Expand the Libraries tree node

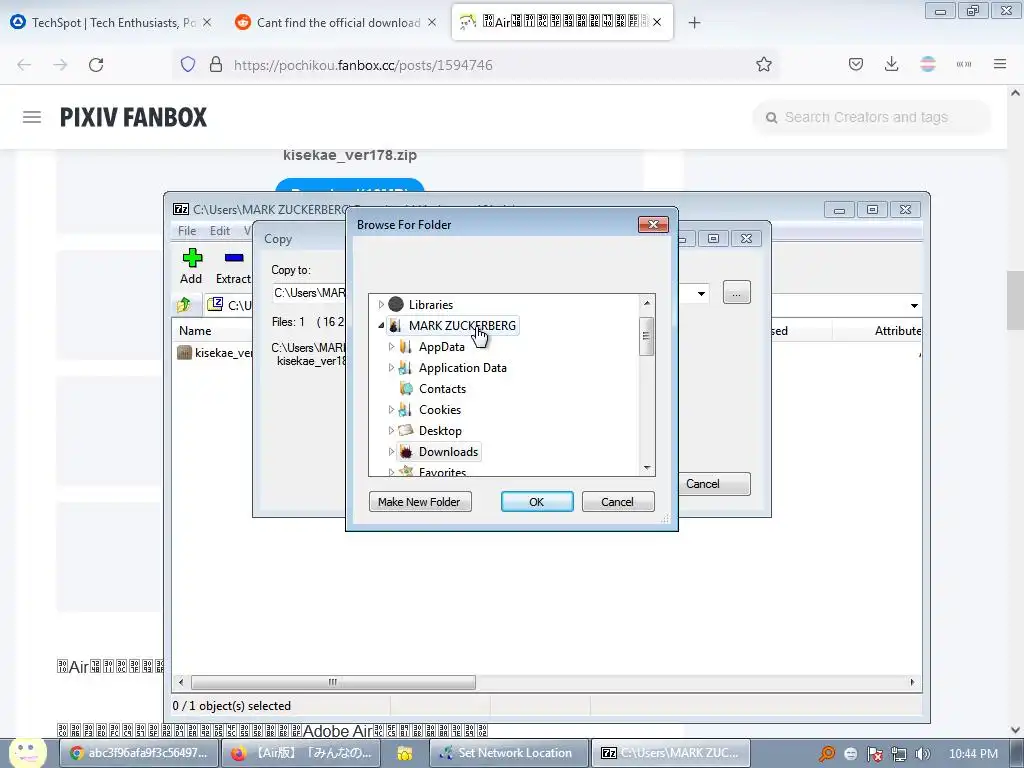click(x=381, y=304)
